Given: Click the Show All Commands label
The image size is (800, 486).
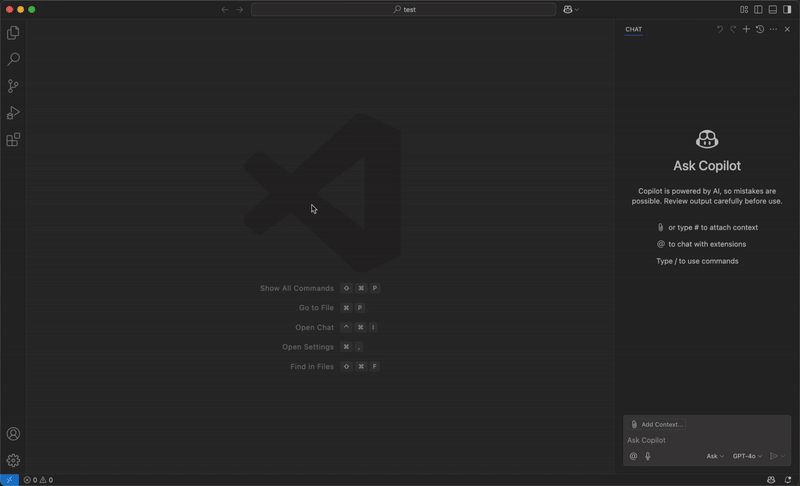Looking at the screenshot, I should [296, 288].
